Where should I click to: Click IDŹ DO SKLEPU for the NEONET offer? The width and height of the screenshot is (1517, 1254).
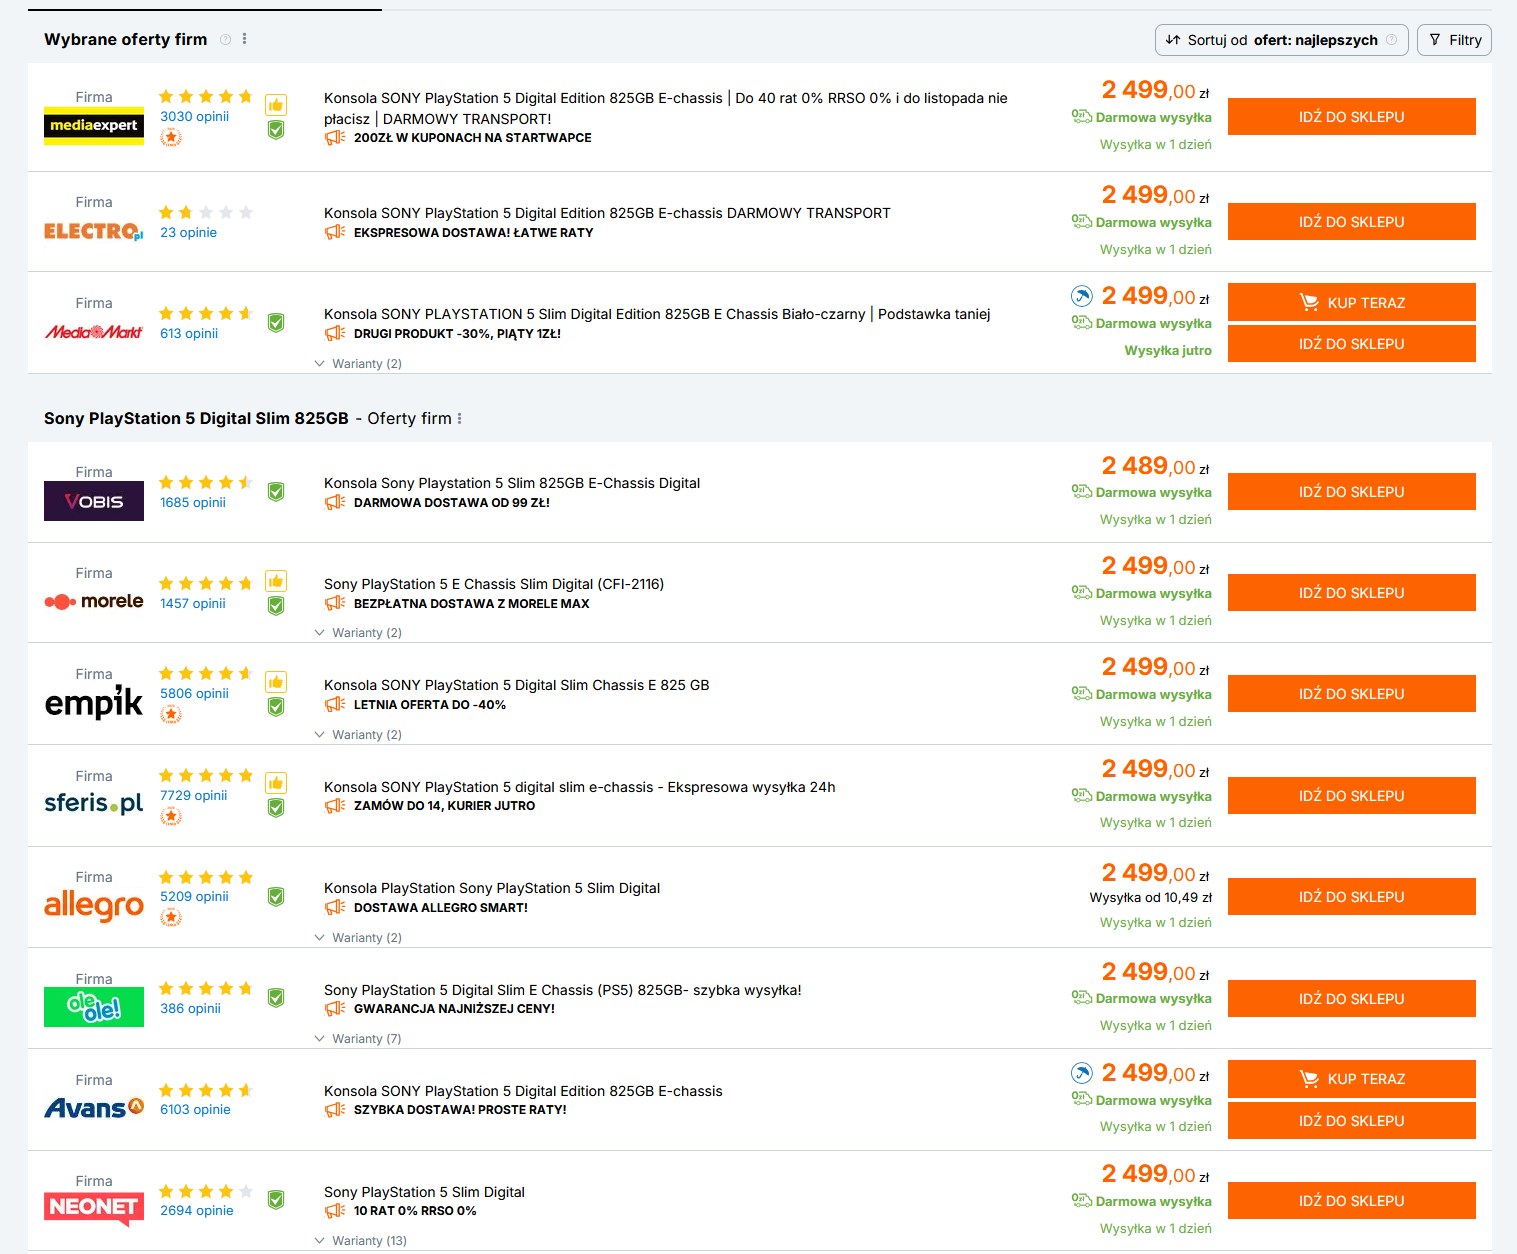coord(1352,1201)
